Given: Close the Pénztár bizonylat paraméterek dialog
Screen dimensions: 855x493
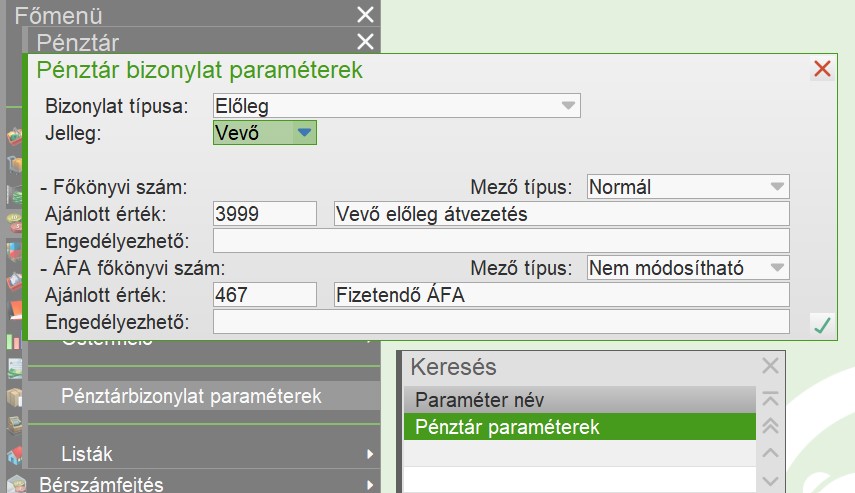Looking at the screenshot, I should coord(822,69).
